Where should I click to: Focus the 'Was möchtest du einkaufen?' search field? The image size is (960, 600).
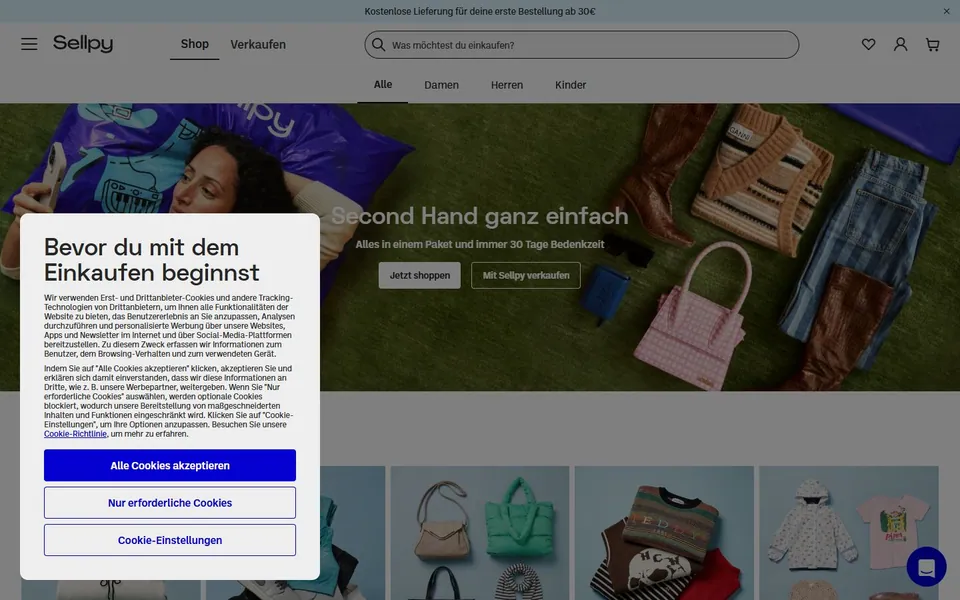coord(582,45)
